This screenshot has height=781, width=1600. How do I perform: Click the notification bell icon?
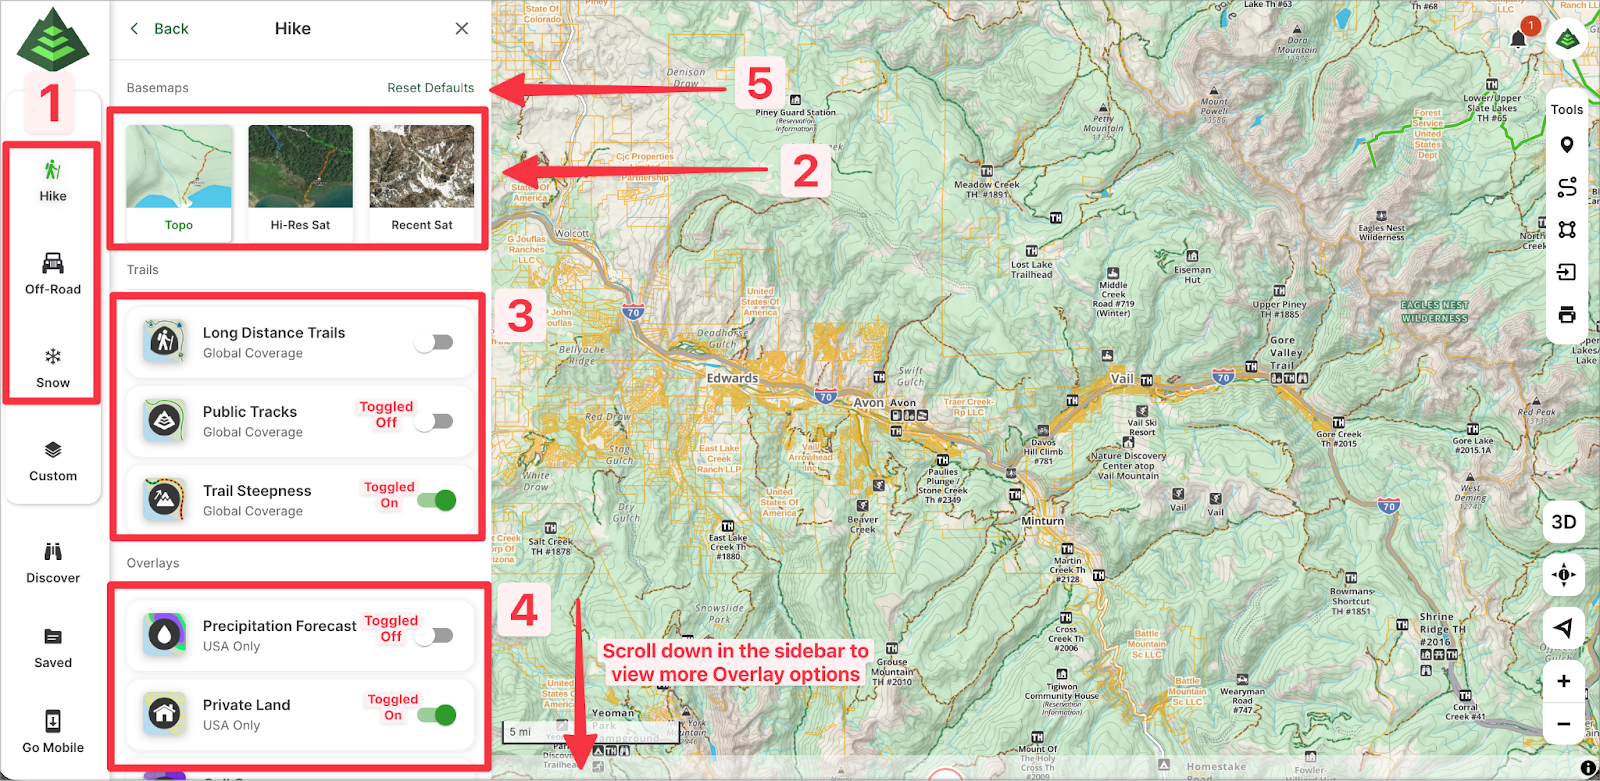[x=1518, y=39]
